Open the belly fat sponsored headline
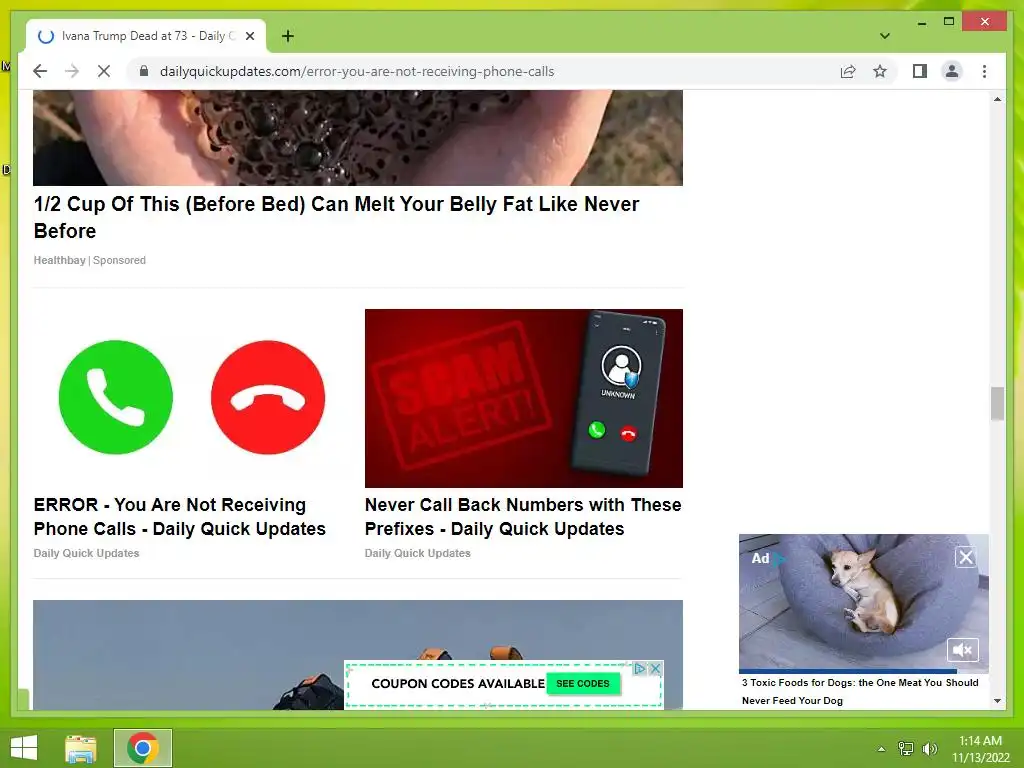 [x=336, y=217]
